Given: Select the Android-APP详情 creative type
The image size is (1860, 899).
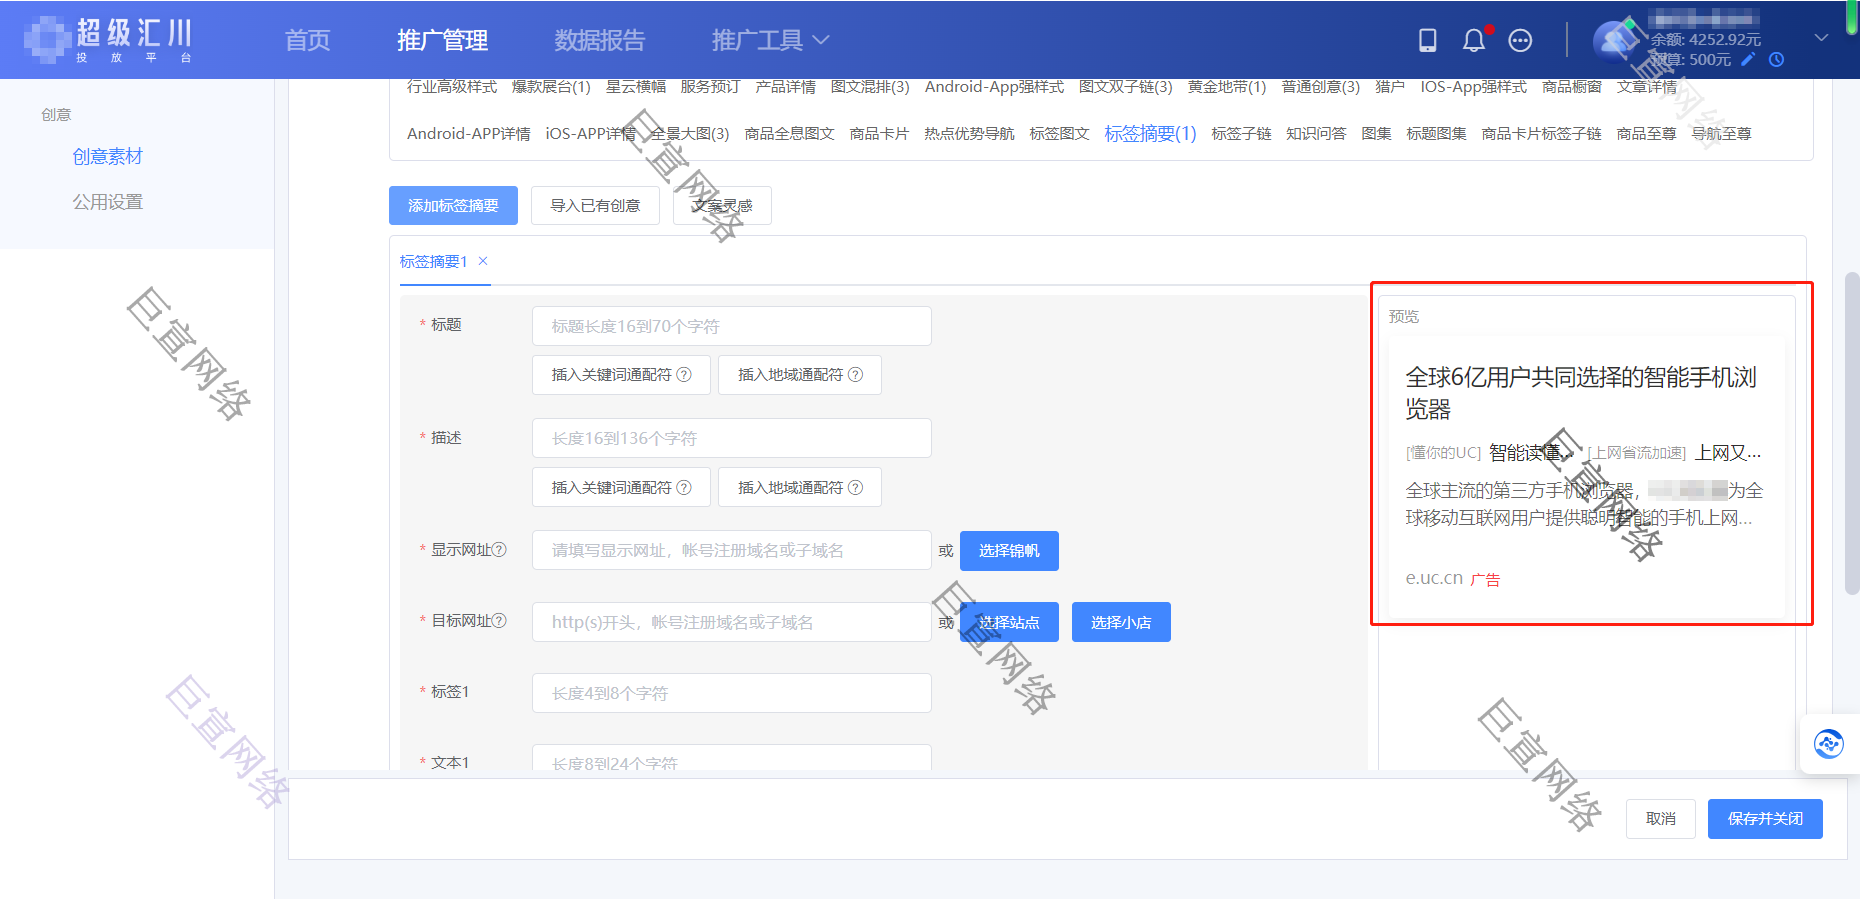Looking at the screenshot, I should point(469,133).
